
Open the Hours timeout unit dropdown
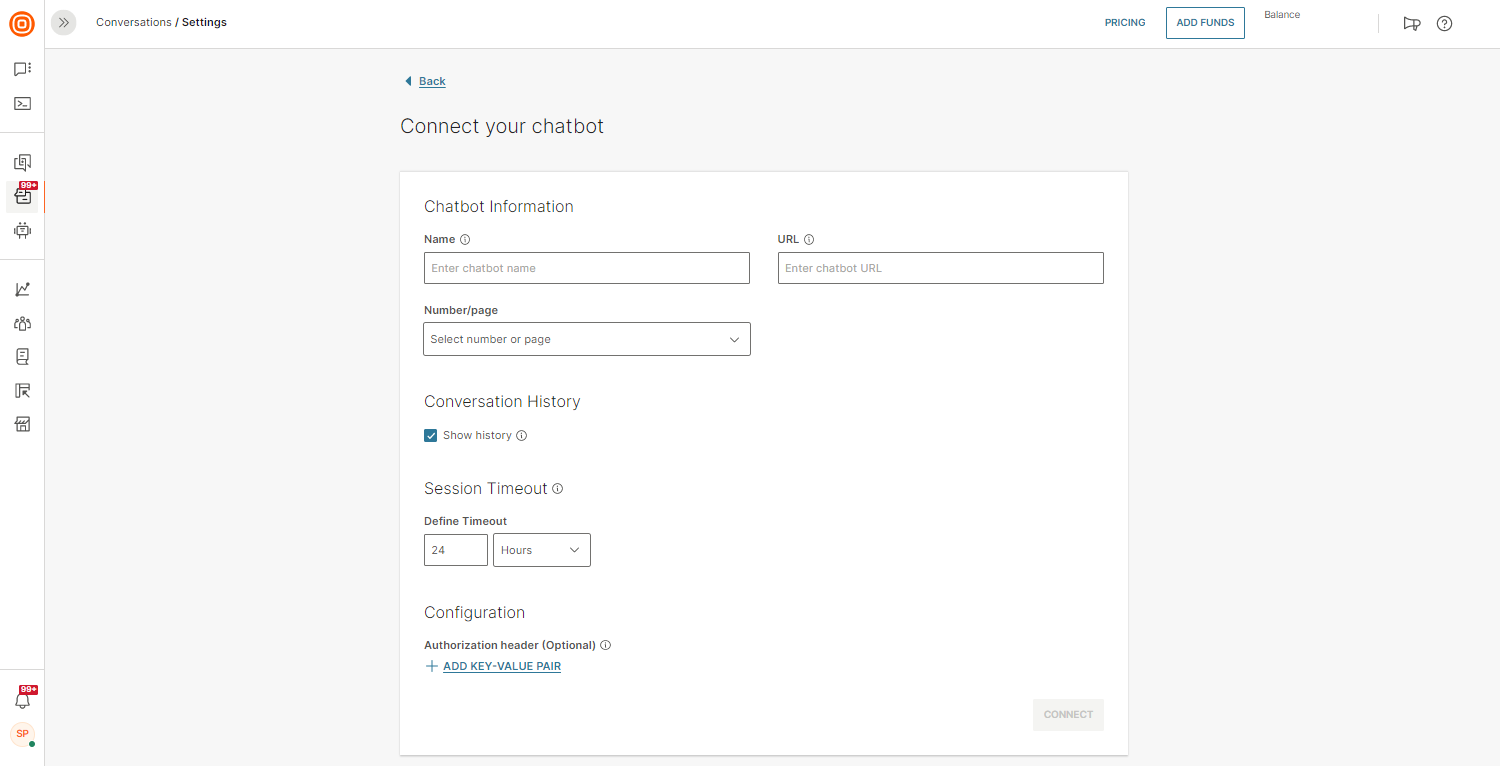pyautogui.click(x=541, y=550)
